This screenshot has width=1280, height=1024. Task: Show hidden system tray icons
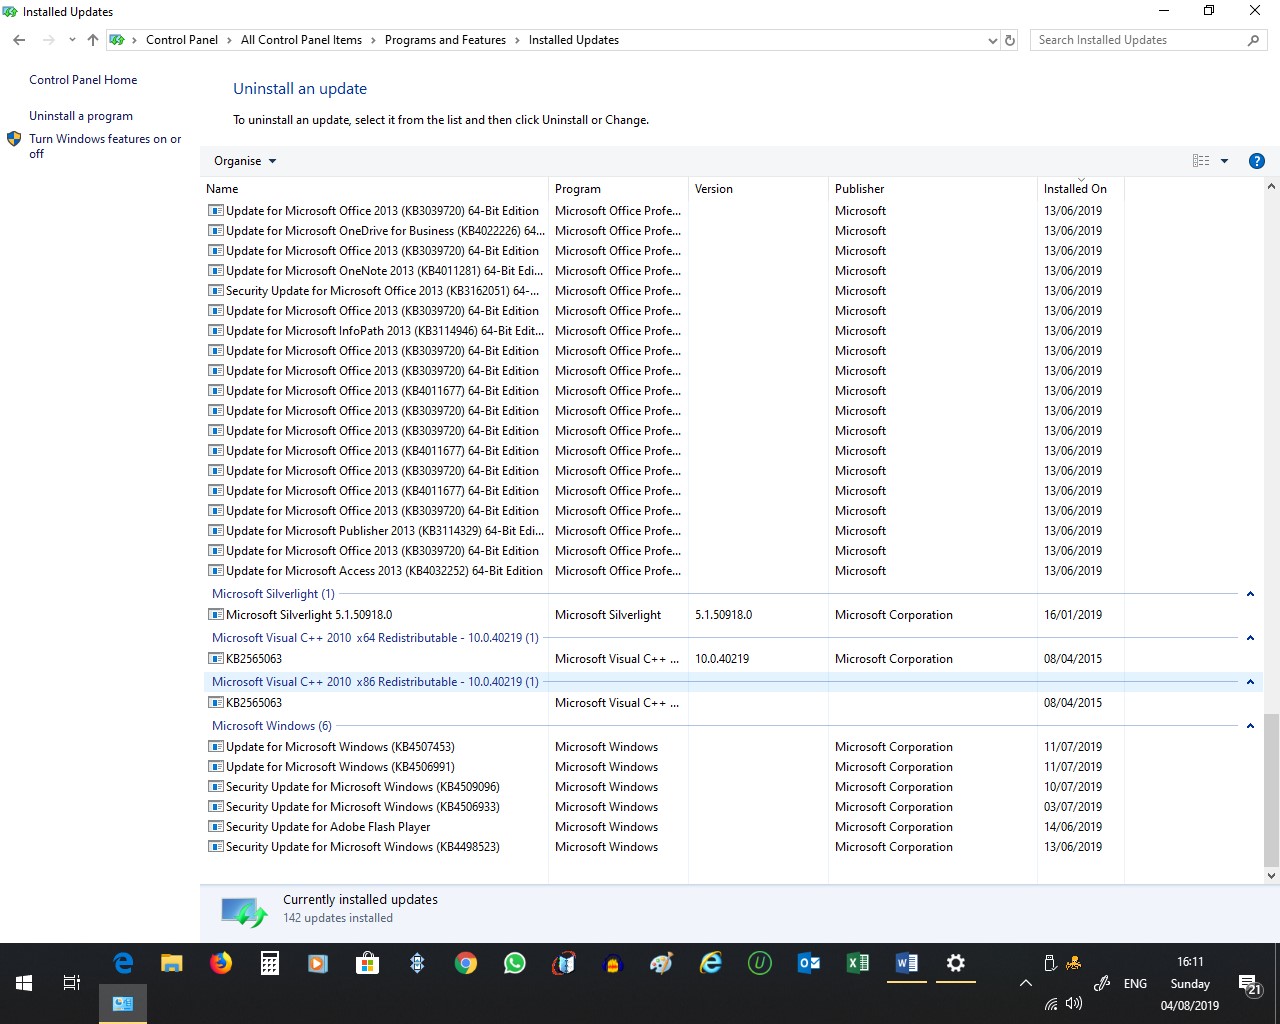pyautogui.click(x=1026, y=983)
